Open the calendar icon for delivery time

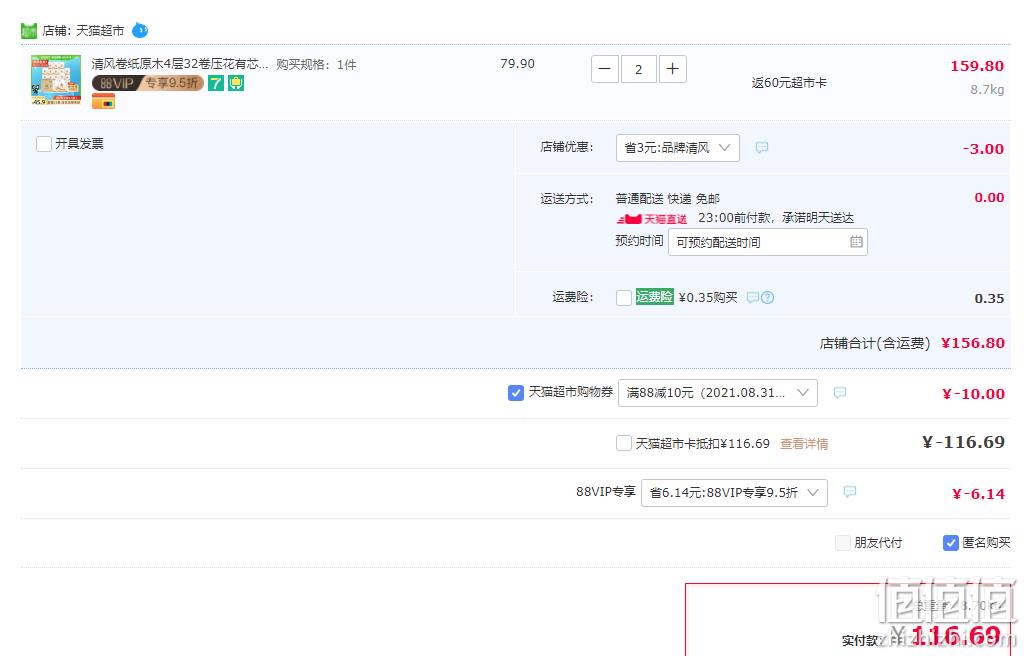point(856,242)
